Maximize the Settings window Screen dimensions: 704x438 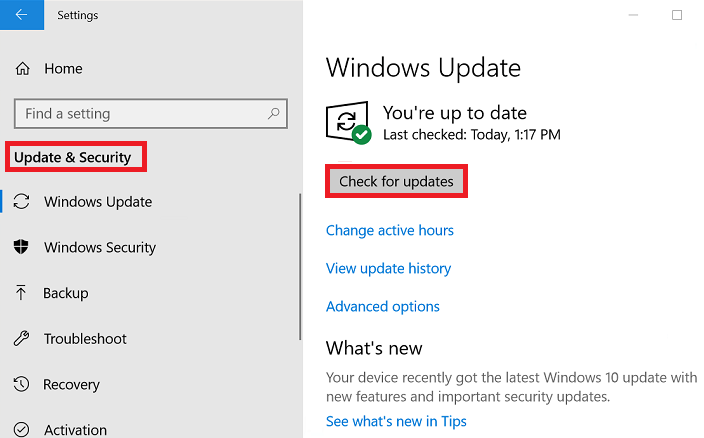pyautogui.click(x=677, y=15)
